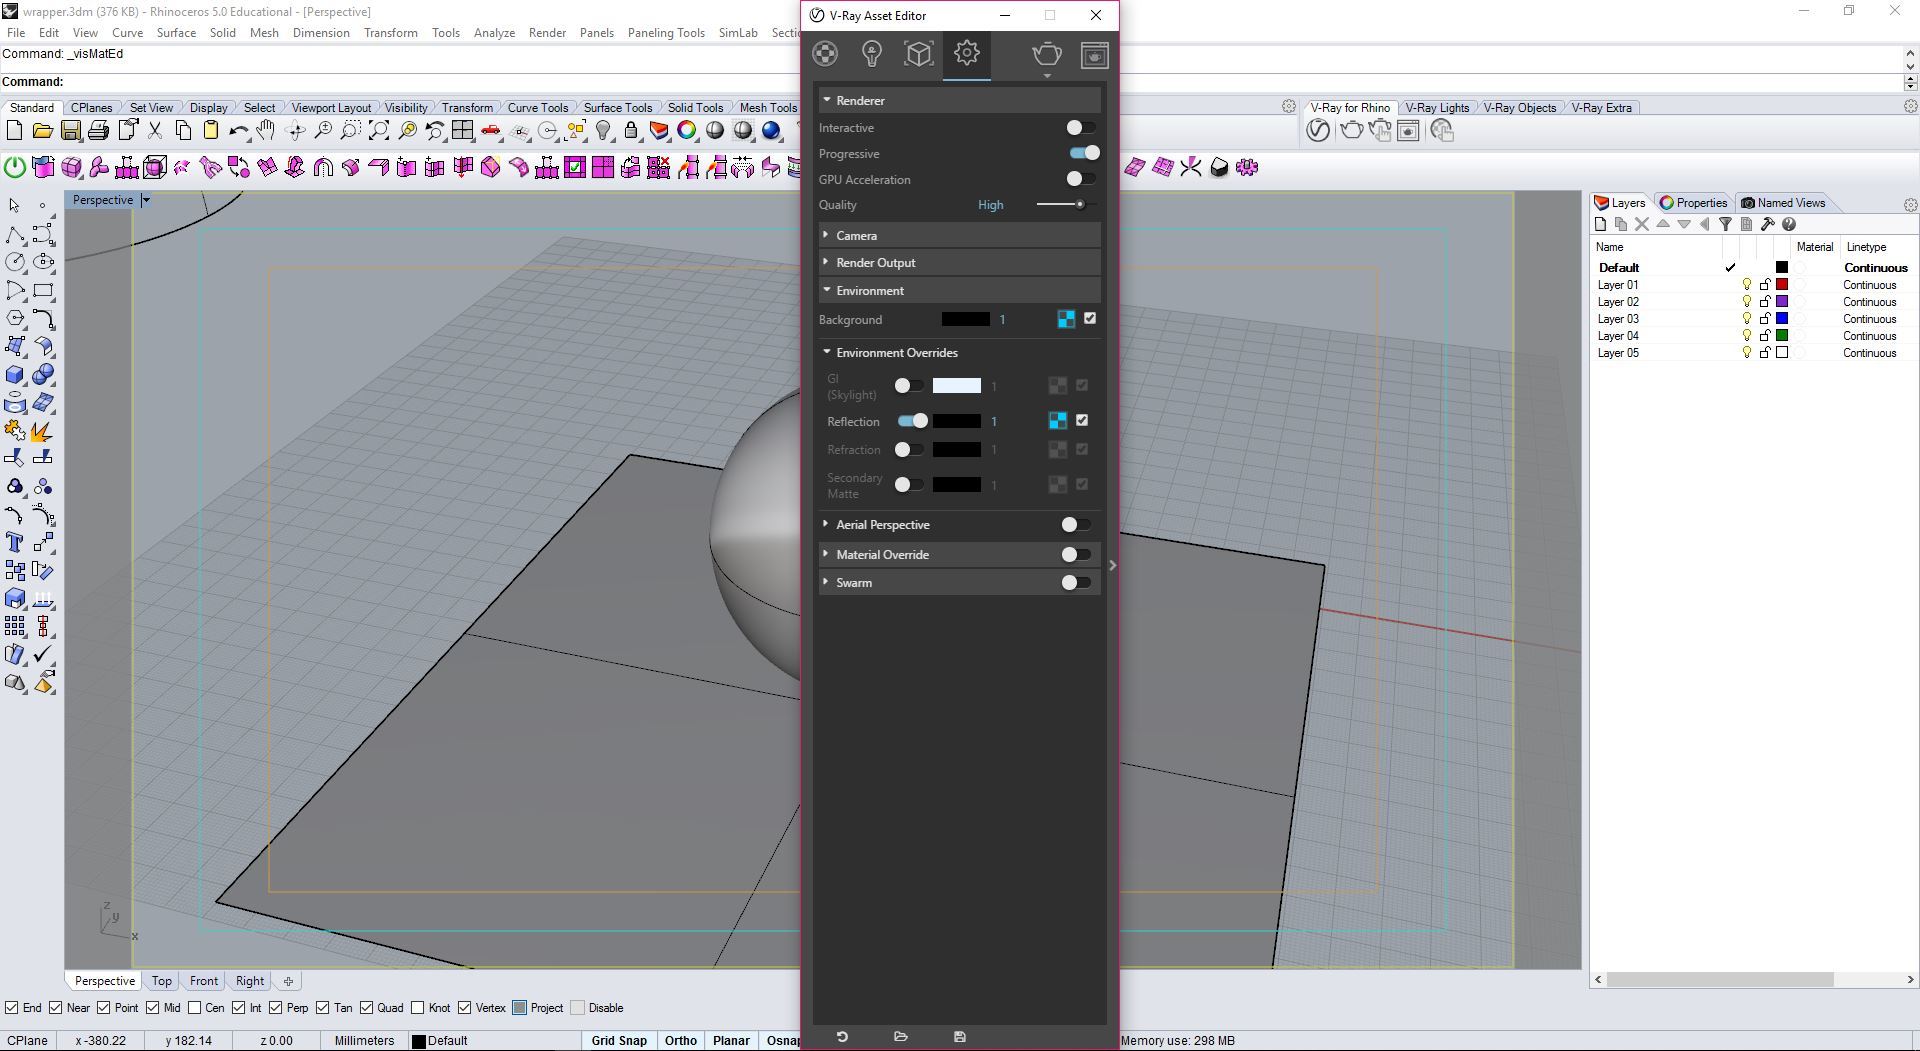Select the Box solid tool in sidebar
The width and height of the screenshot is (1920, 1051).
(x=15, y=375)
